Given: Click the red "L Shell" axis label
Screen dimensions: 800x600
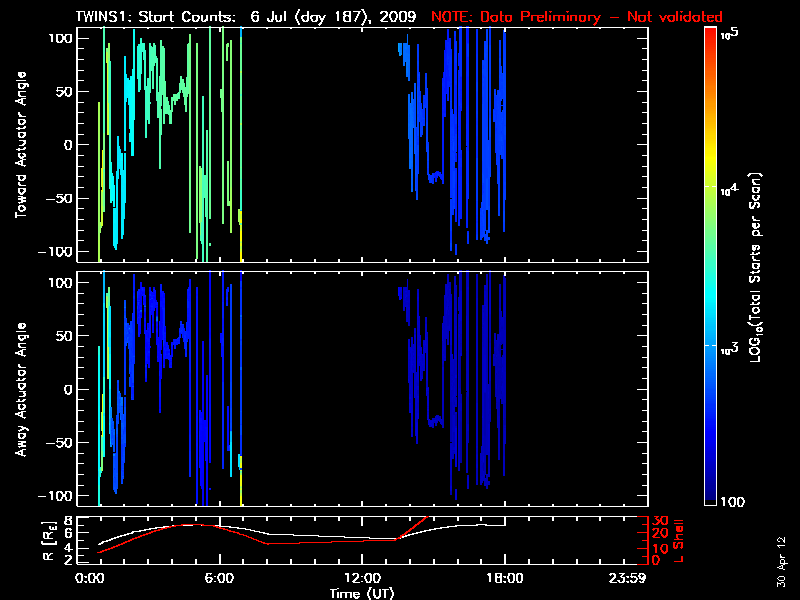Looking at the screenshot, I should click(679, 540).
